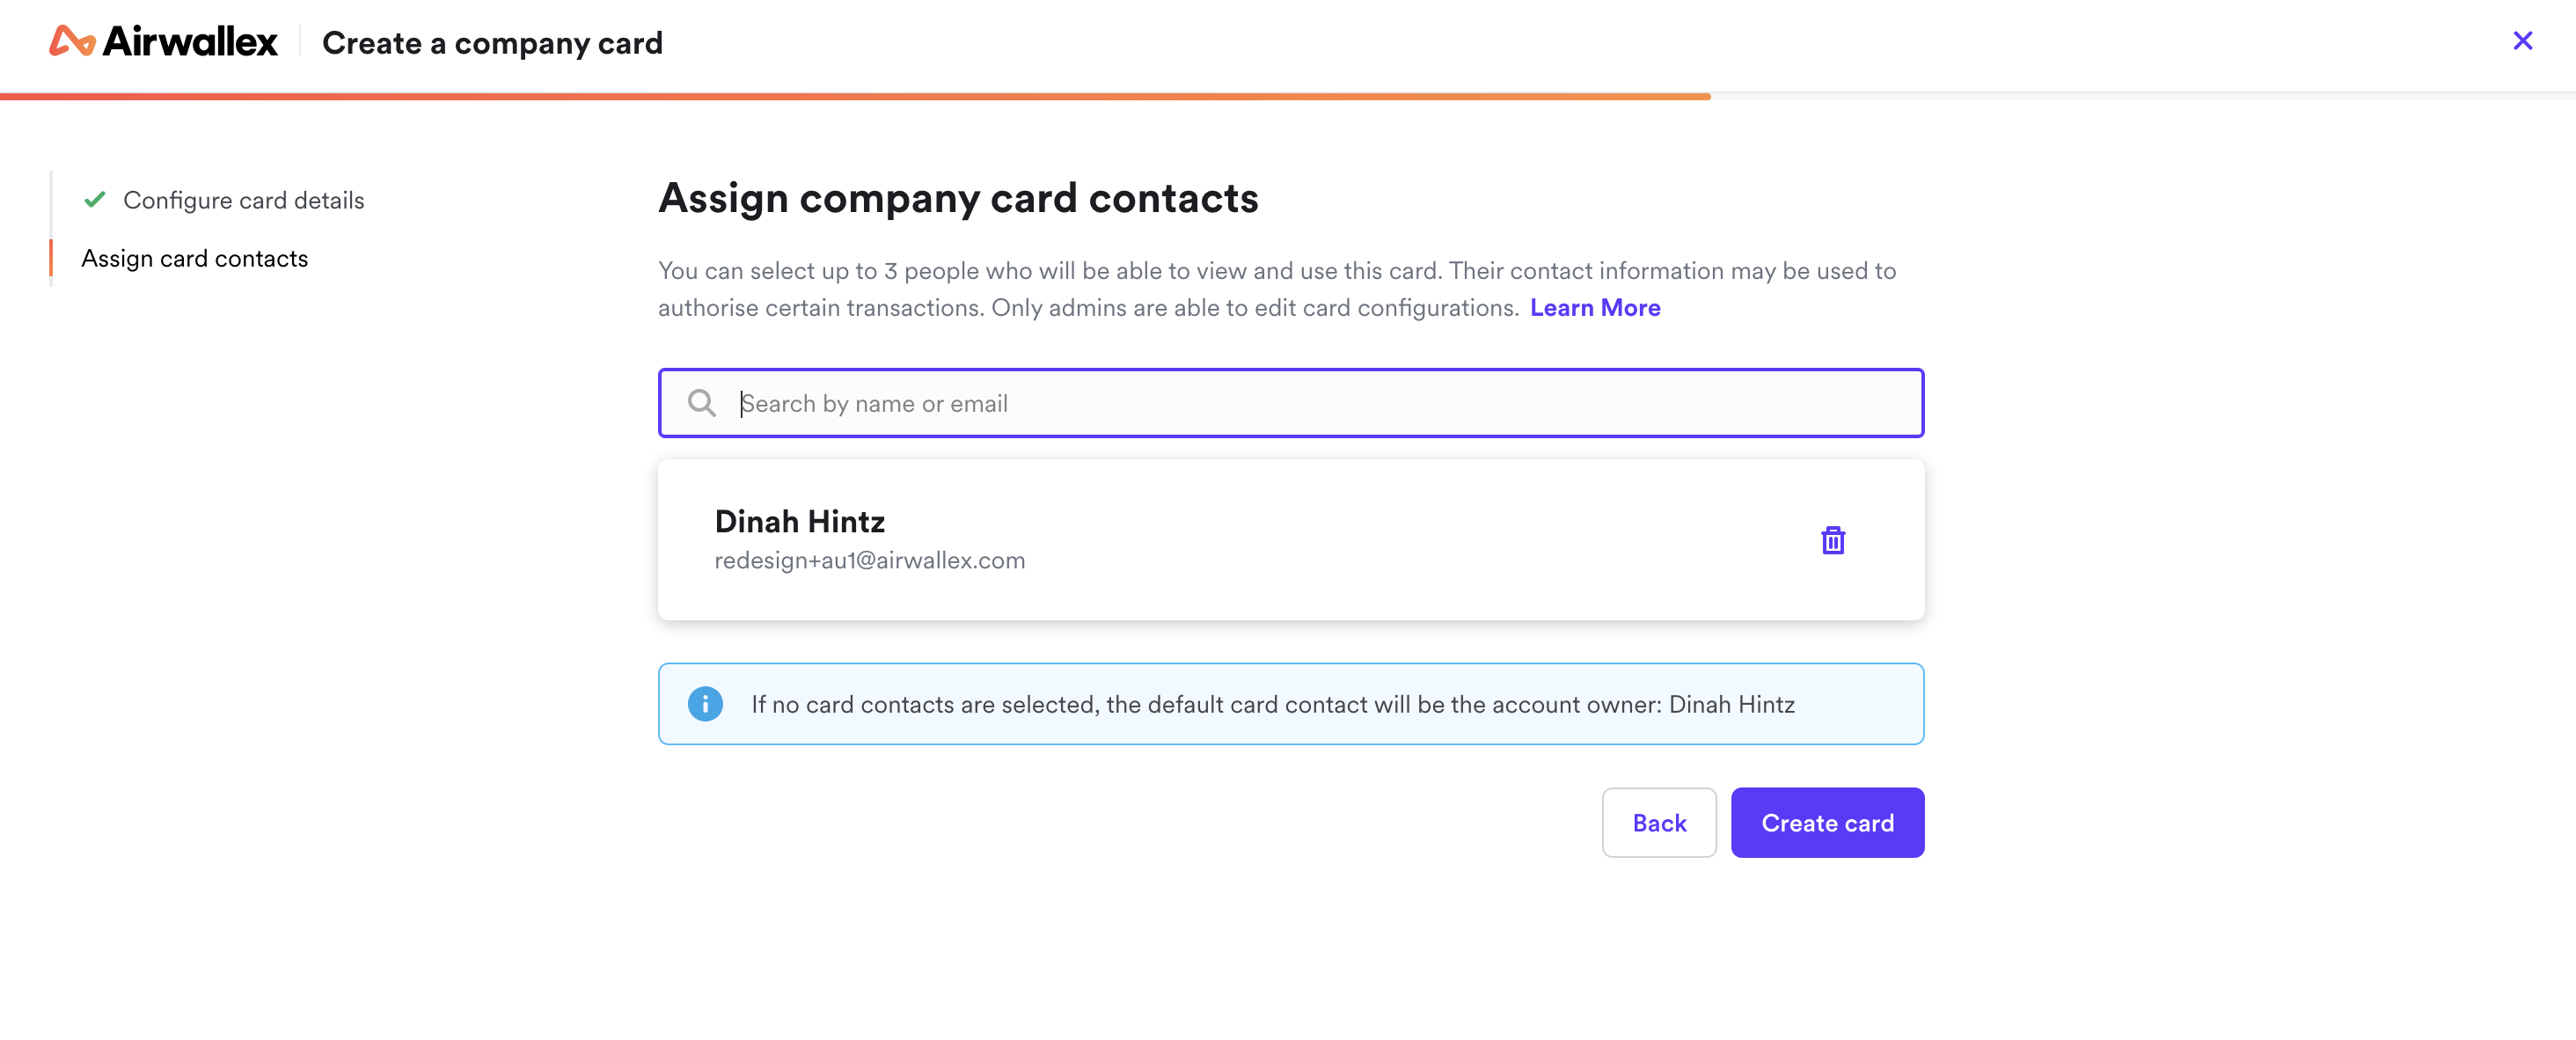Click the search magnifier icon
This screenshot has width=2576, height=1040.
702,403
